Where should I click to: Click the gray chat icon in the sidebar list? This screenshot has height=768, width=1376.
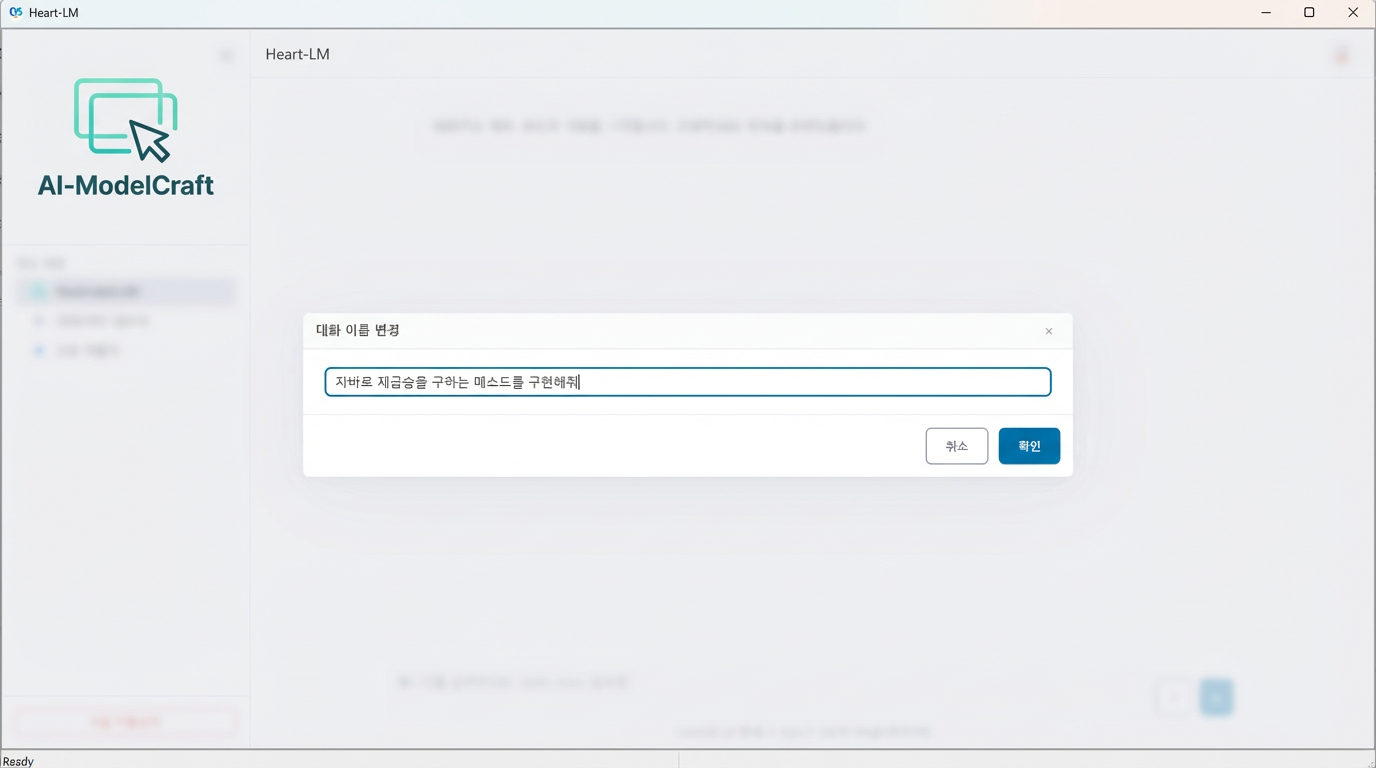pyautogui.click(x=37, y=320)
